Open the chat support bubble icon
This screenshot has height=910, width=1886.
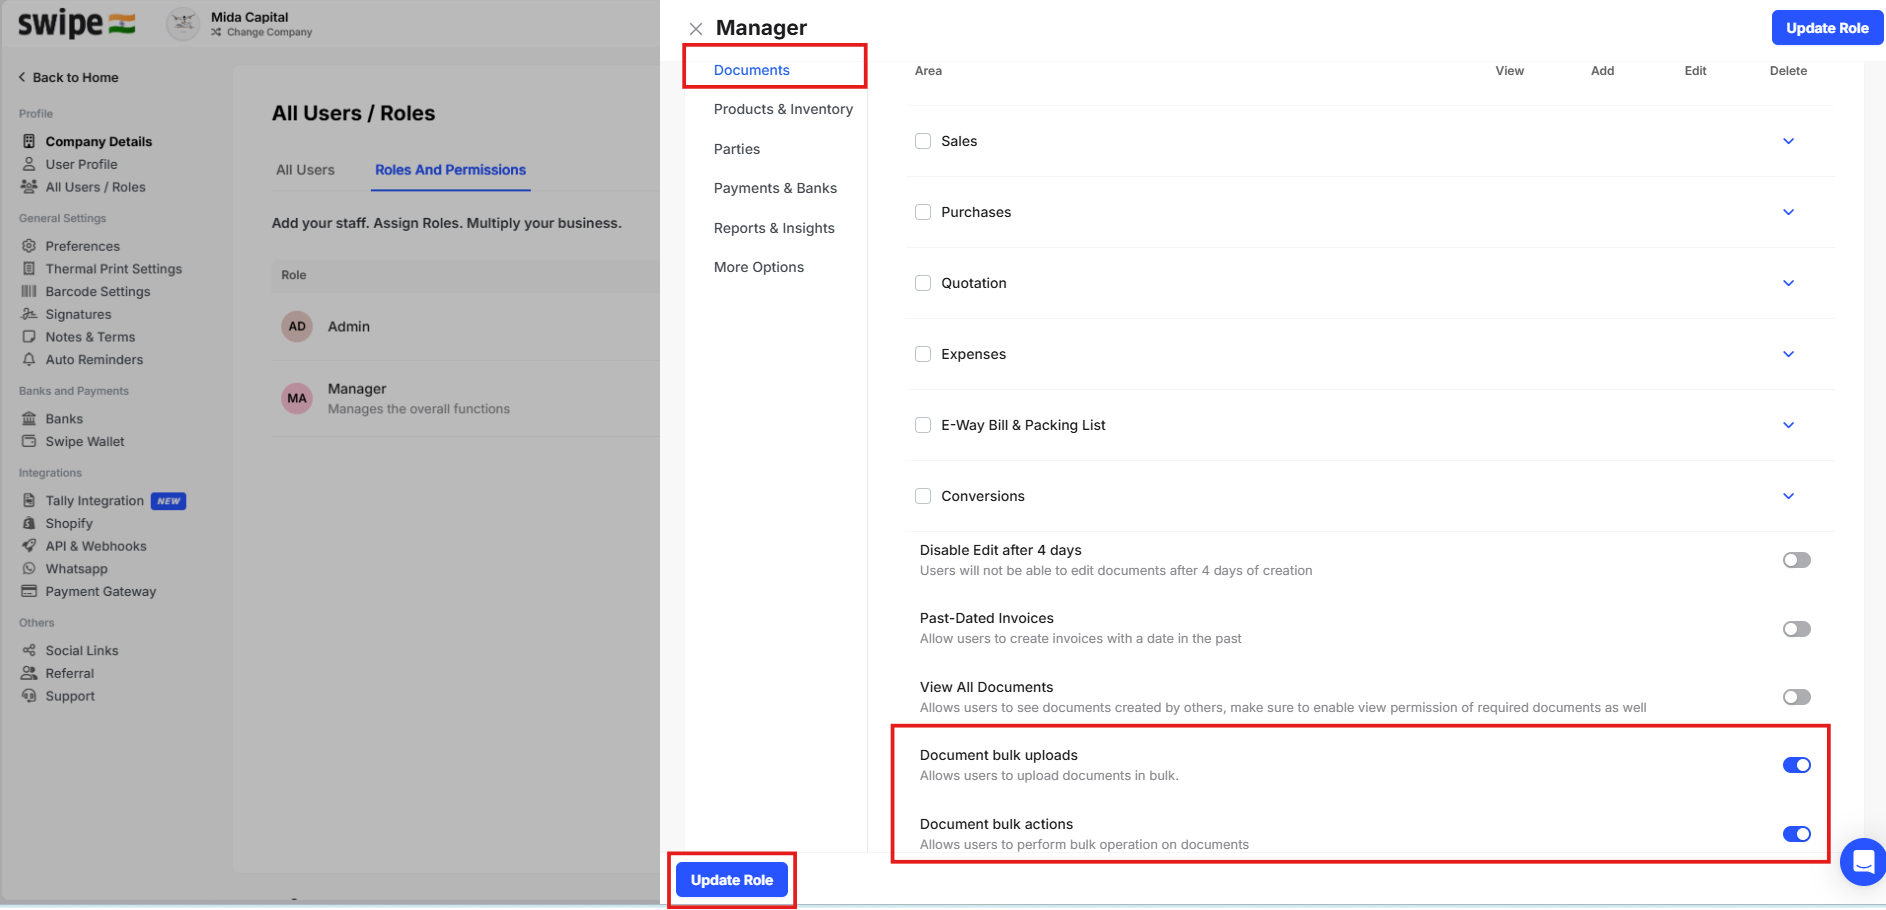click(1863, 861)
